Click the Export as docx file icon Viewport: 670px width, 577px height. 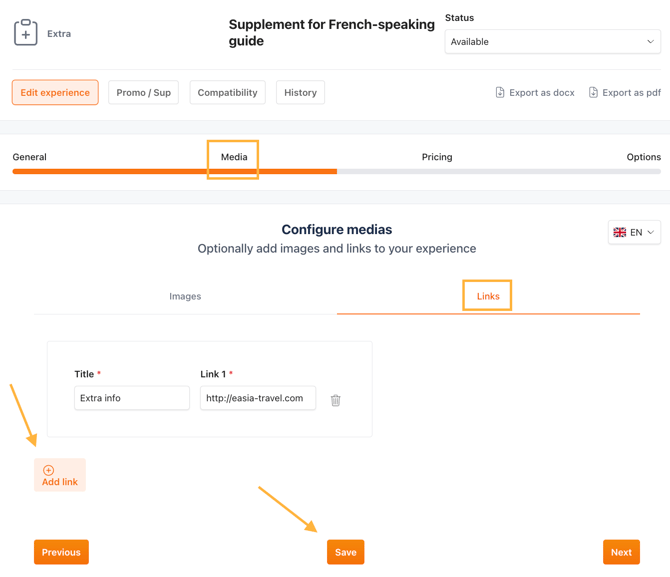500,93
